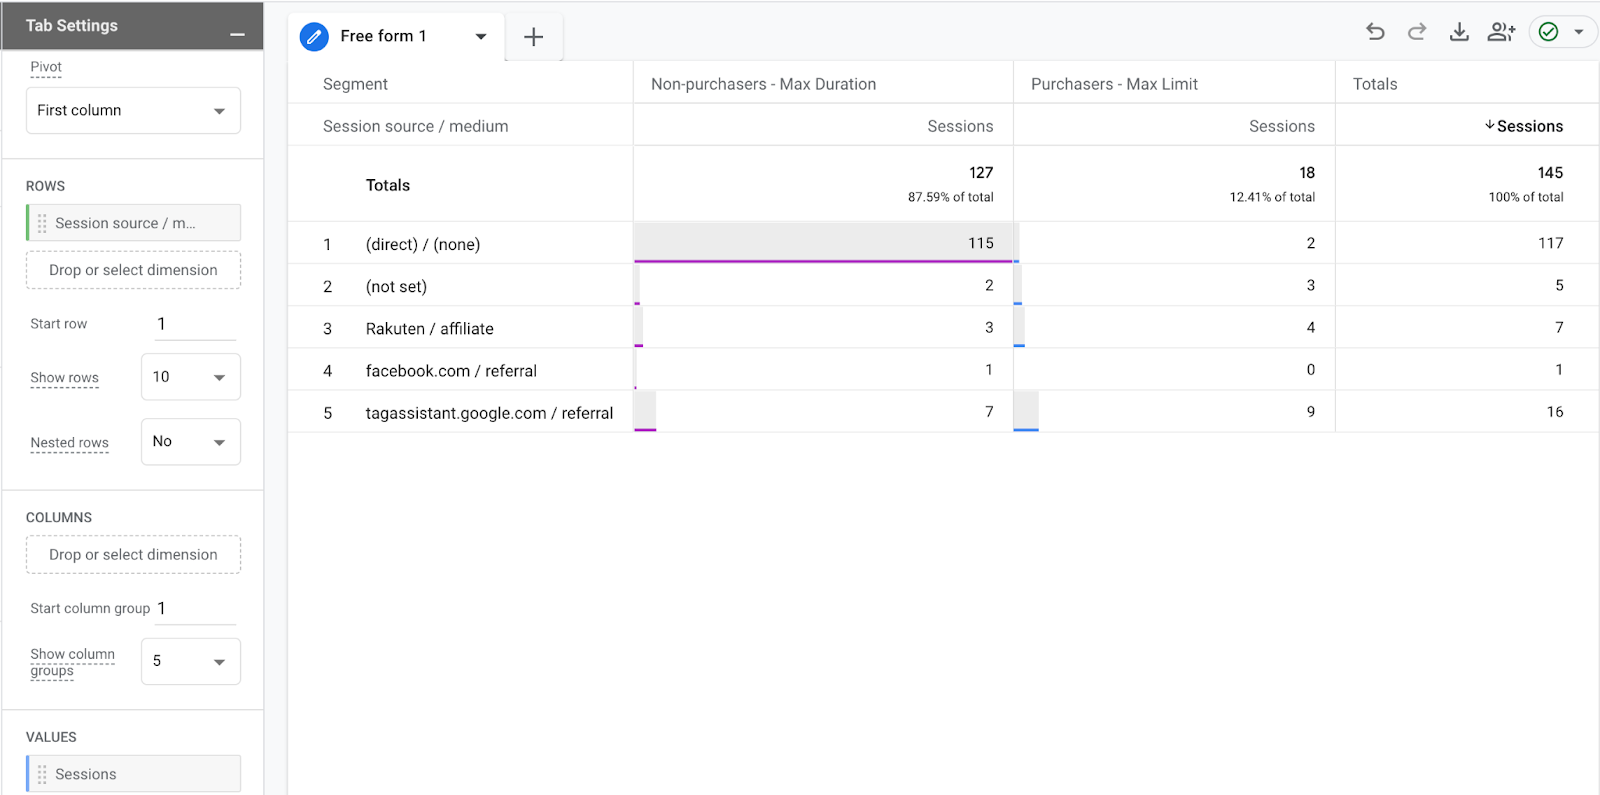
Task: Open the Pivot First column dropdown
Action: [133, 111]
